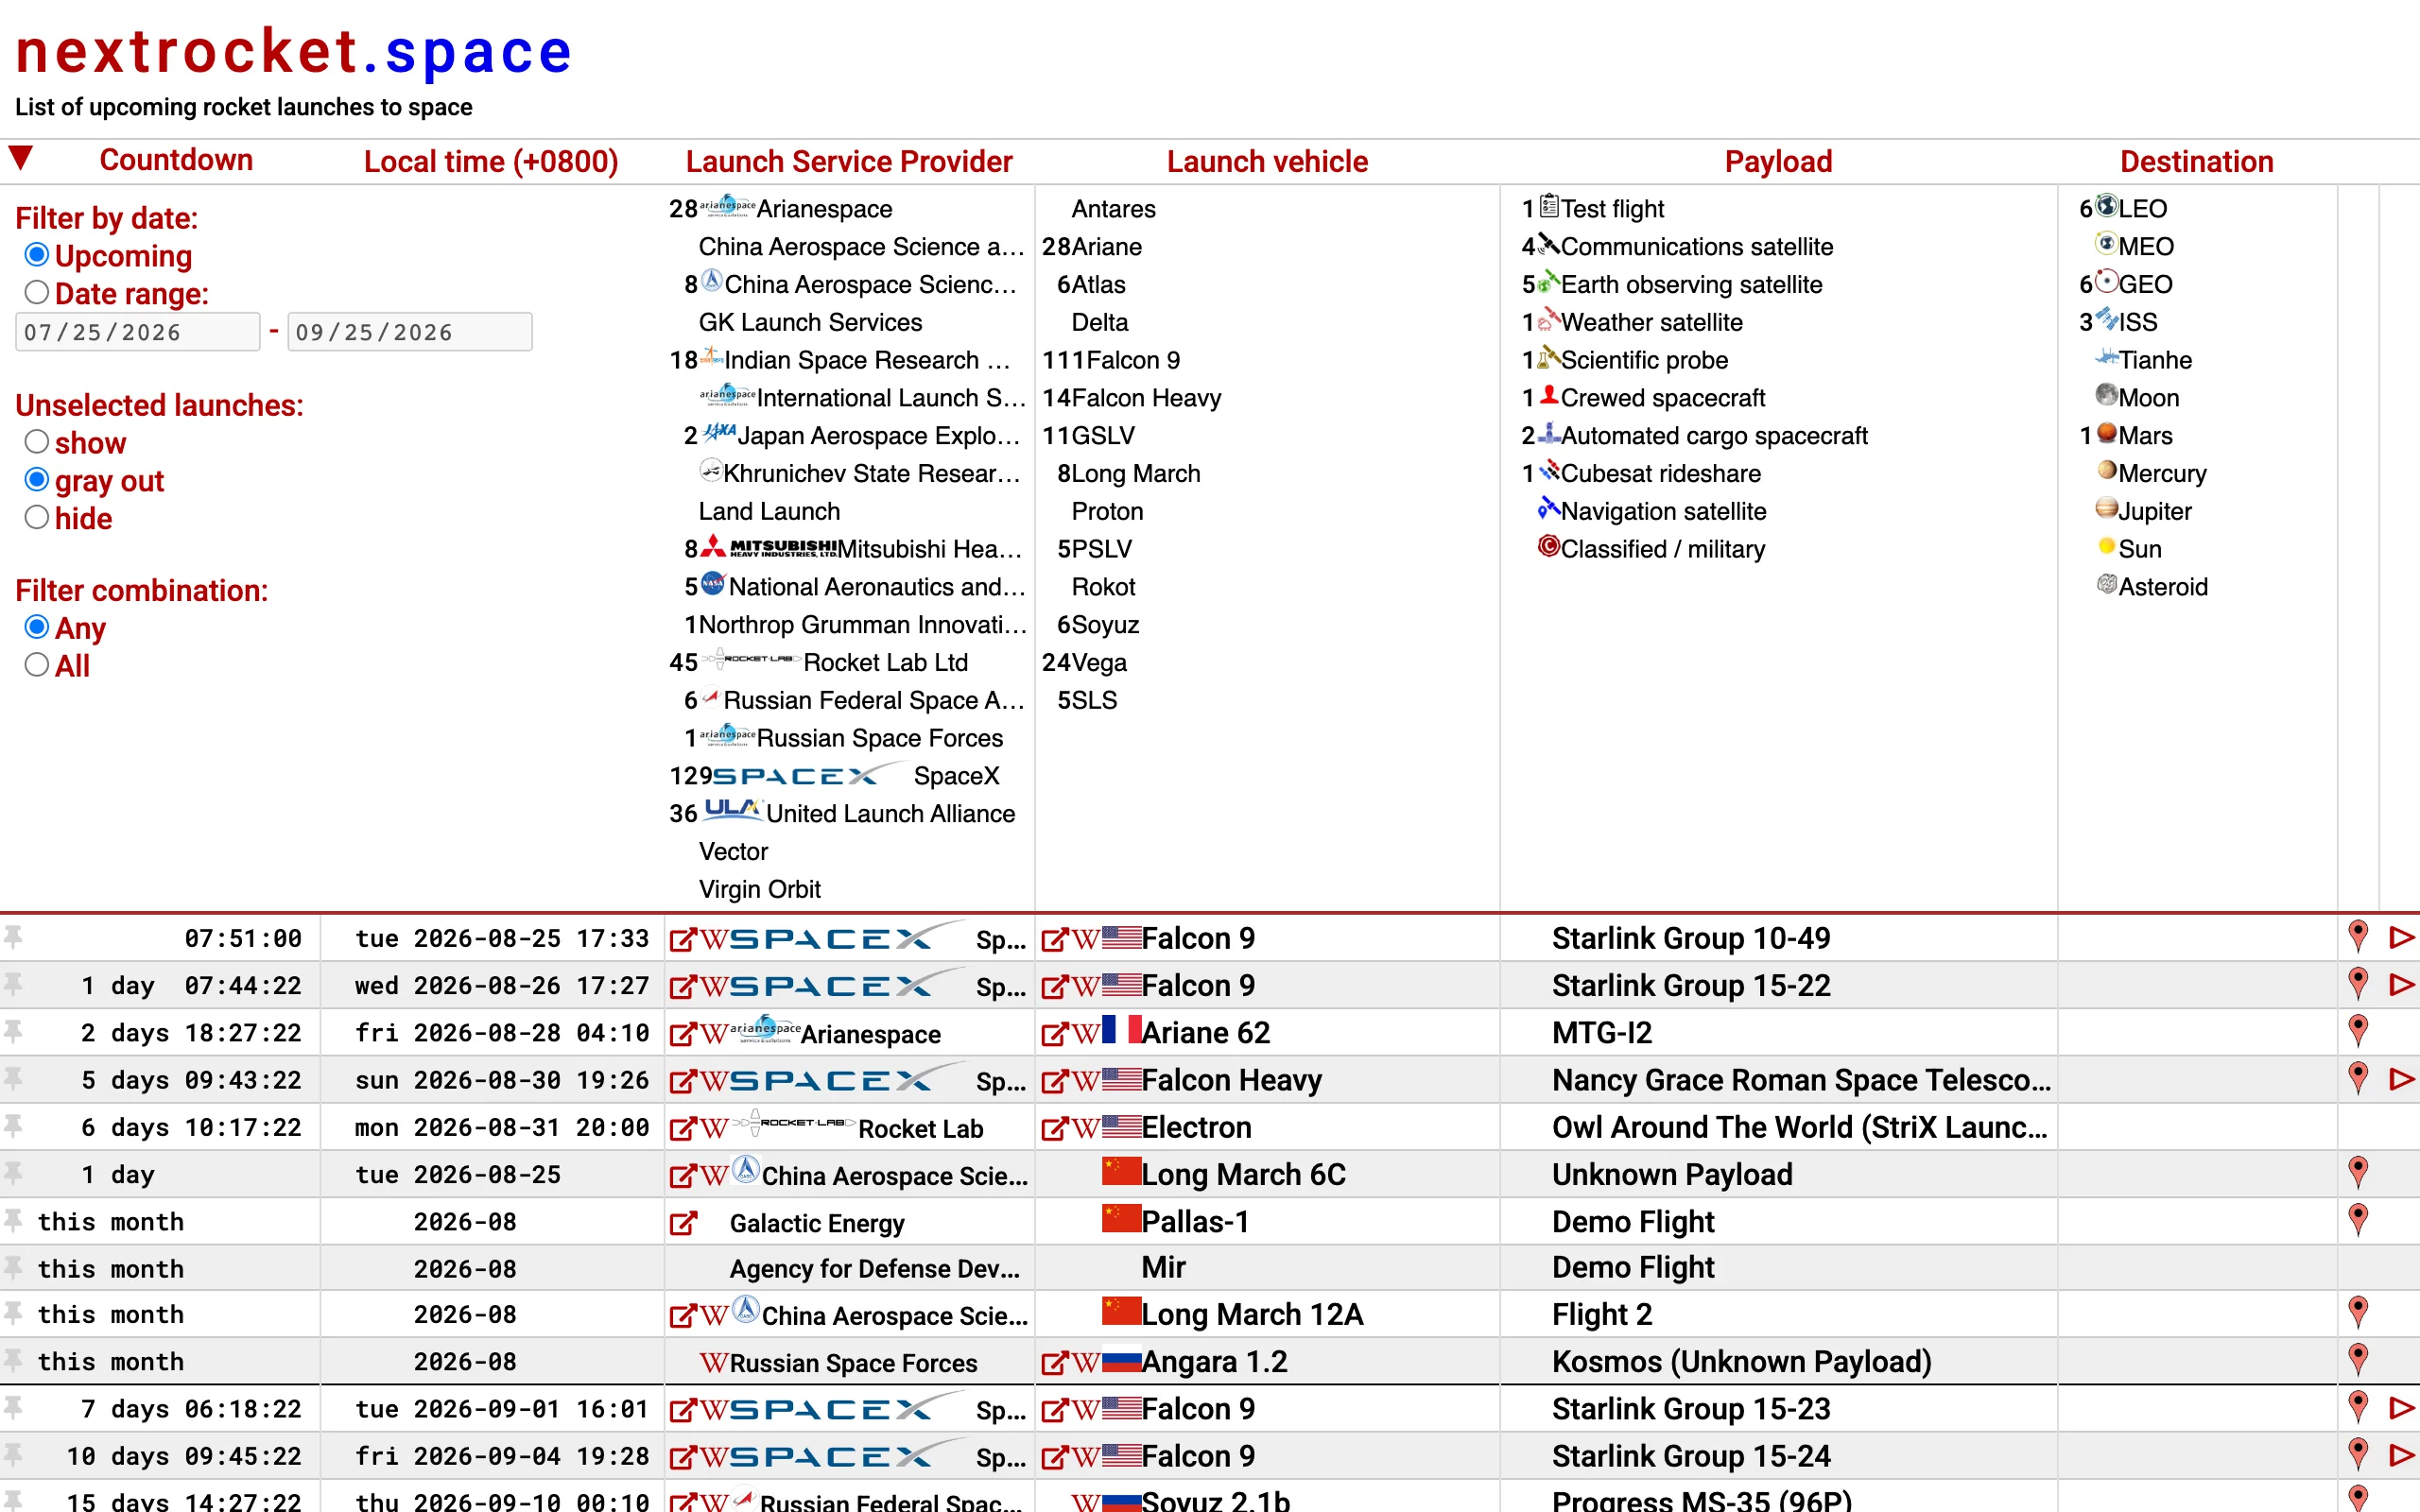2420x1512 pixels.
Task: Click the Local time (+0800) column header
Action: pyautogui.click(x=491, y=161)
